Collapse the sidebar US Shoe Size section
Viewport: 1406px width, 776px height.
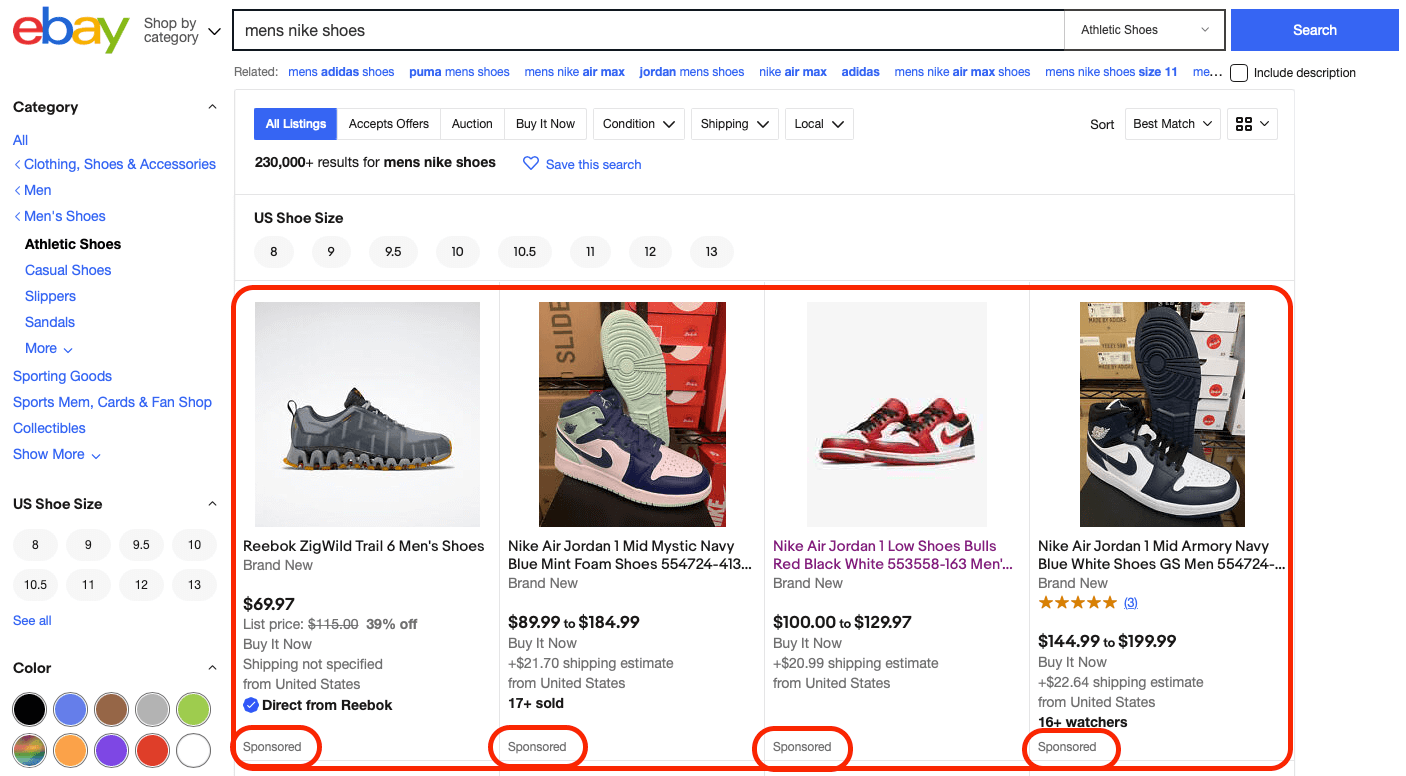211,504
